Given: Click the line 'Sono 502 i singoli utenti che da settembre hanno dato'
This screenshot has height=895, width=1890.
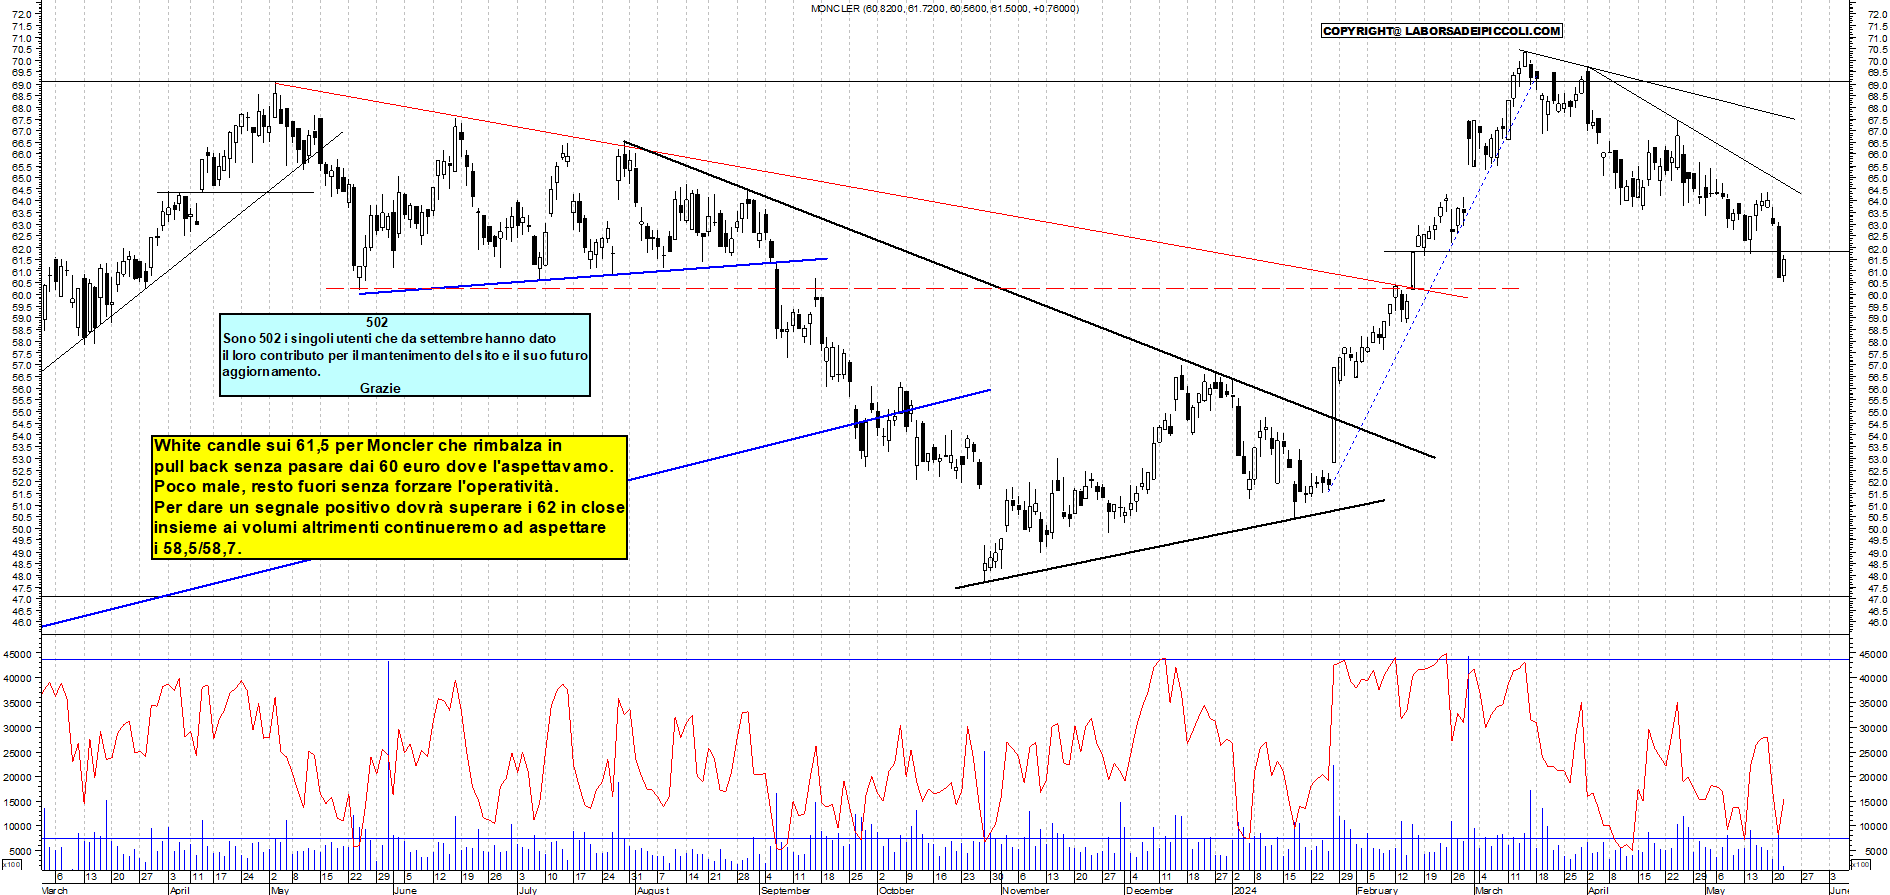Looking at the screenshot, I should (389, 338).
